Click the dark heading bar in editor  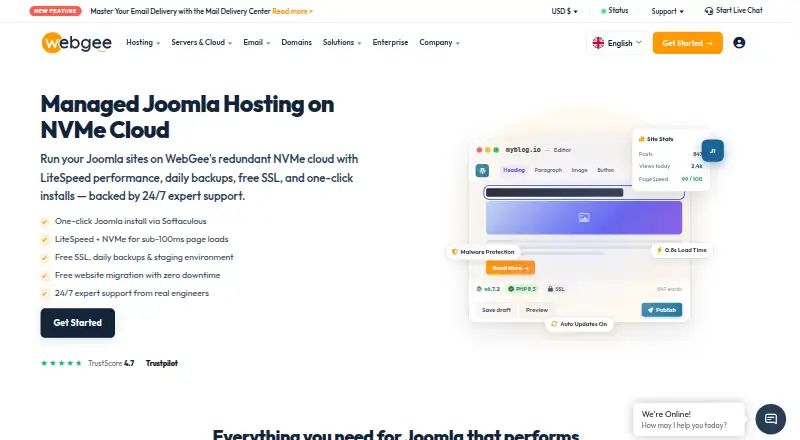point(555,192)
